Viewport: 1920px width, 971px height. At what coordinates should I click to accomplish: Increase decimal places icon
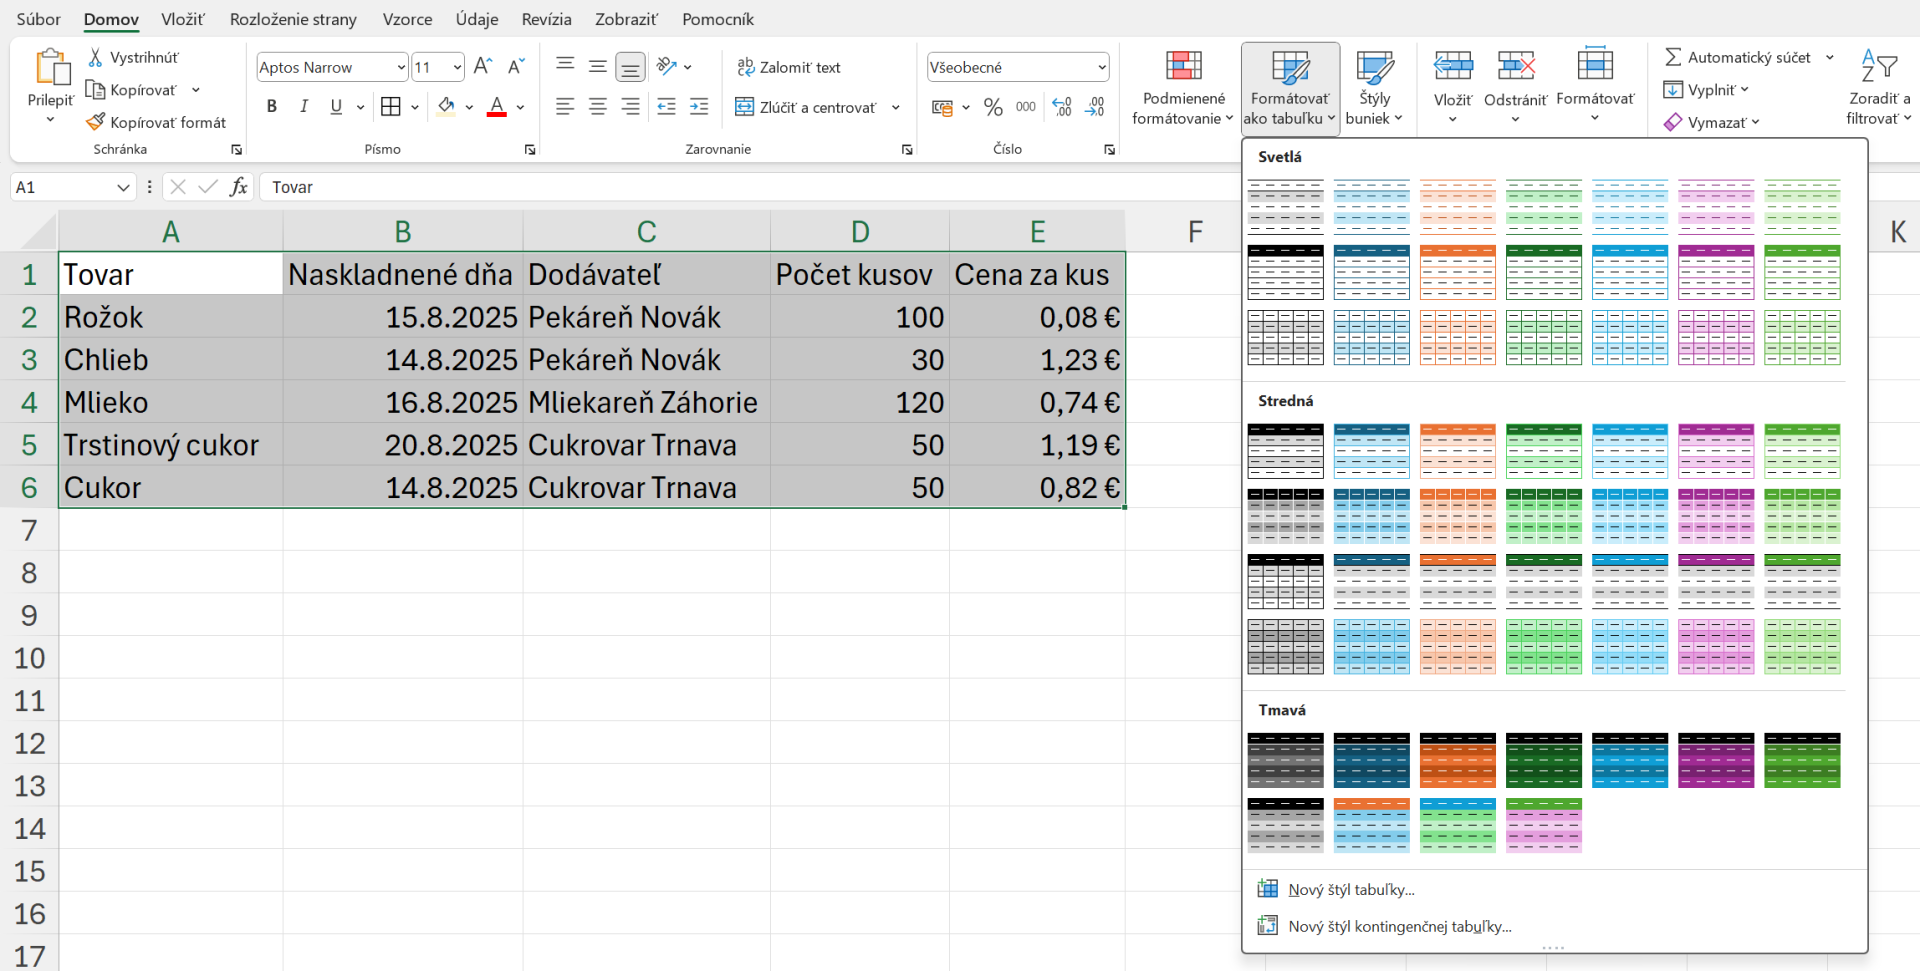click(x=1062, y=107)
